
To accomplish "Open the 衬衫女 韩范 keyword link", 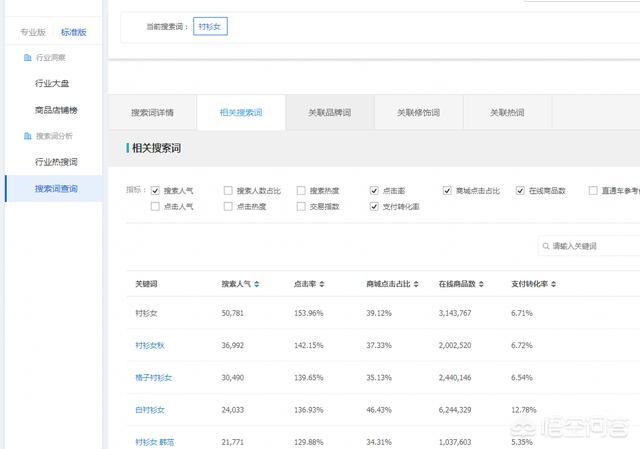I will pos(155,442).
